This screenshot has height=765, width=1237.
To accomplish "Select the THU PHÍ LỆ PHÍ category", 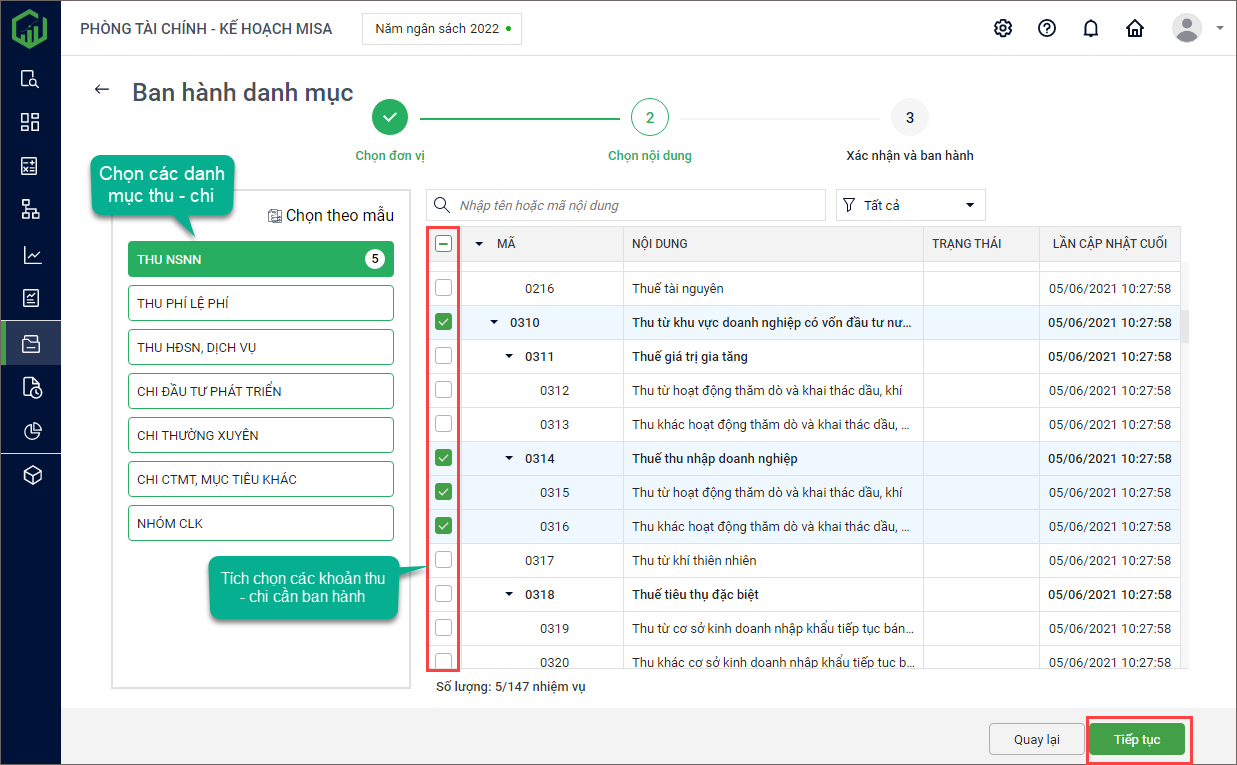I will pos(260,303).
